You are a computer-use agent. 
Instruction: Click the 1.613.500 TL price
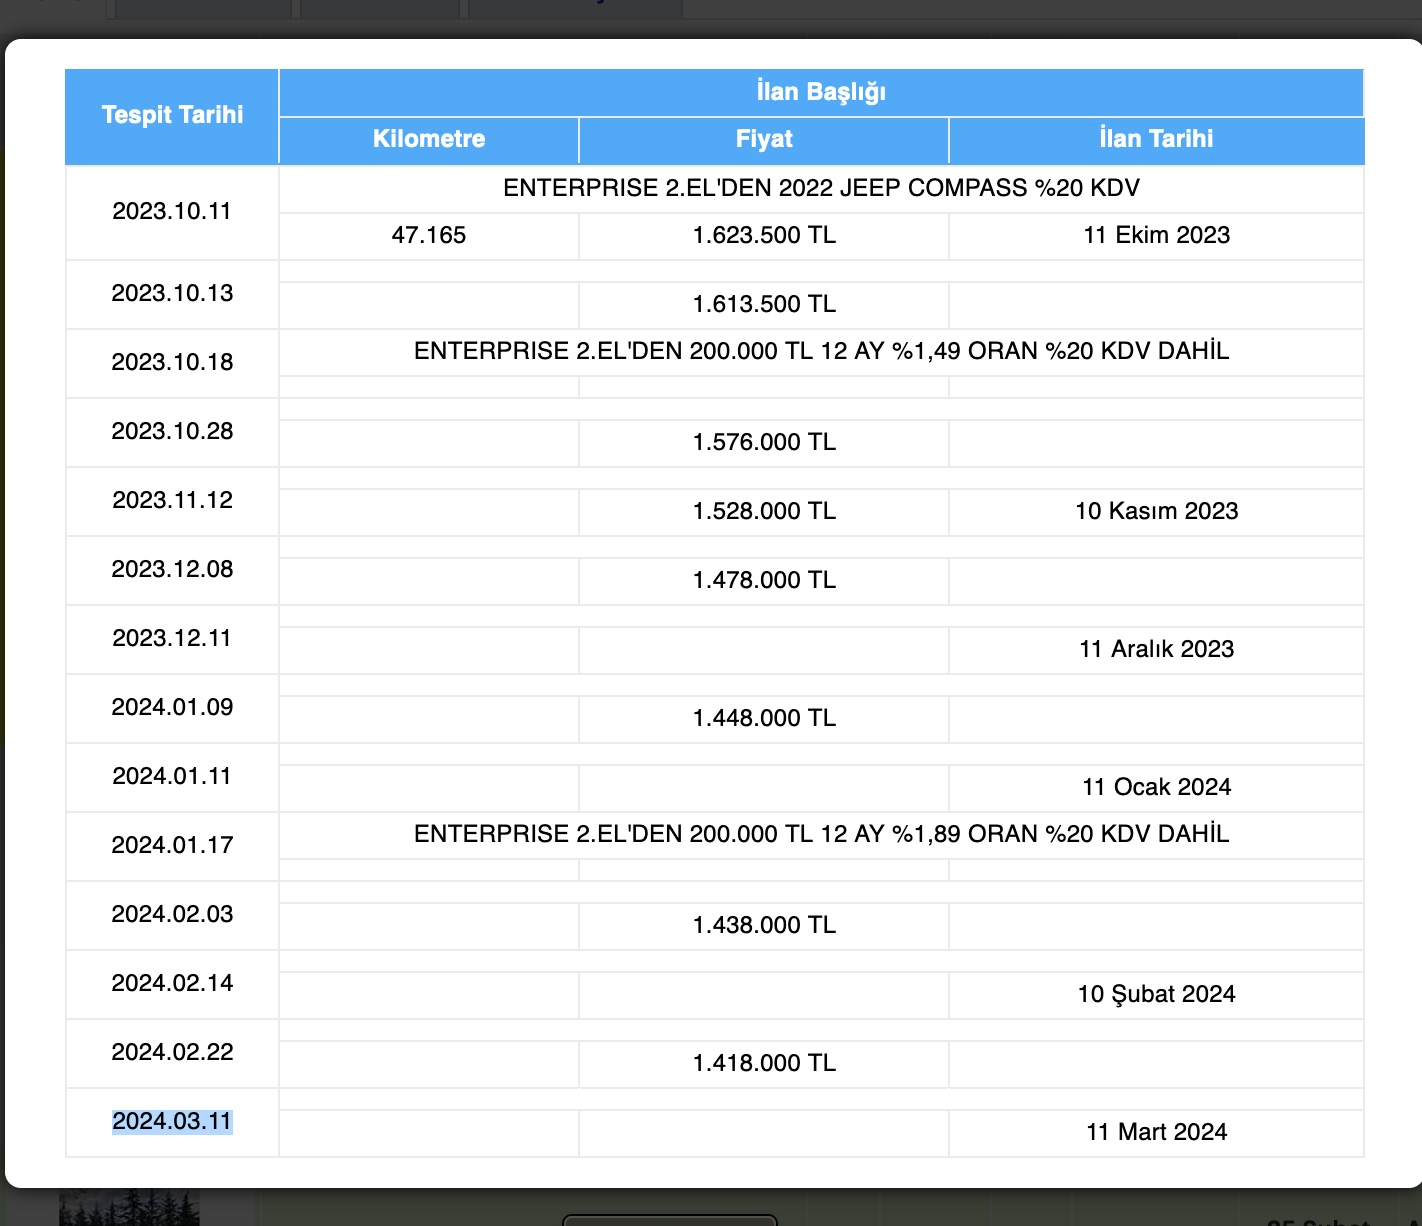tap(764, 304)
